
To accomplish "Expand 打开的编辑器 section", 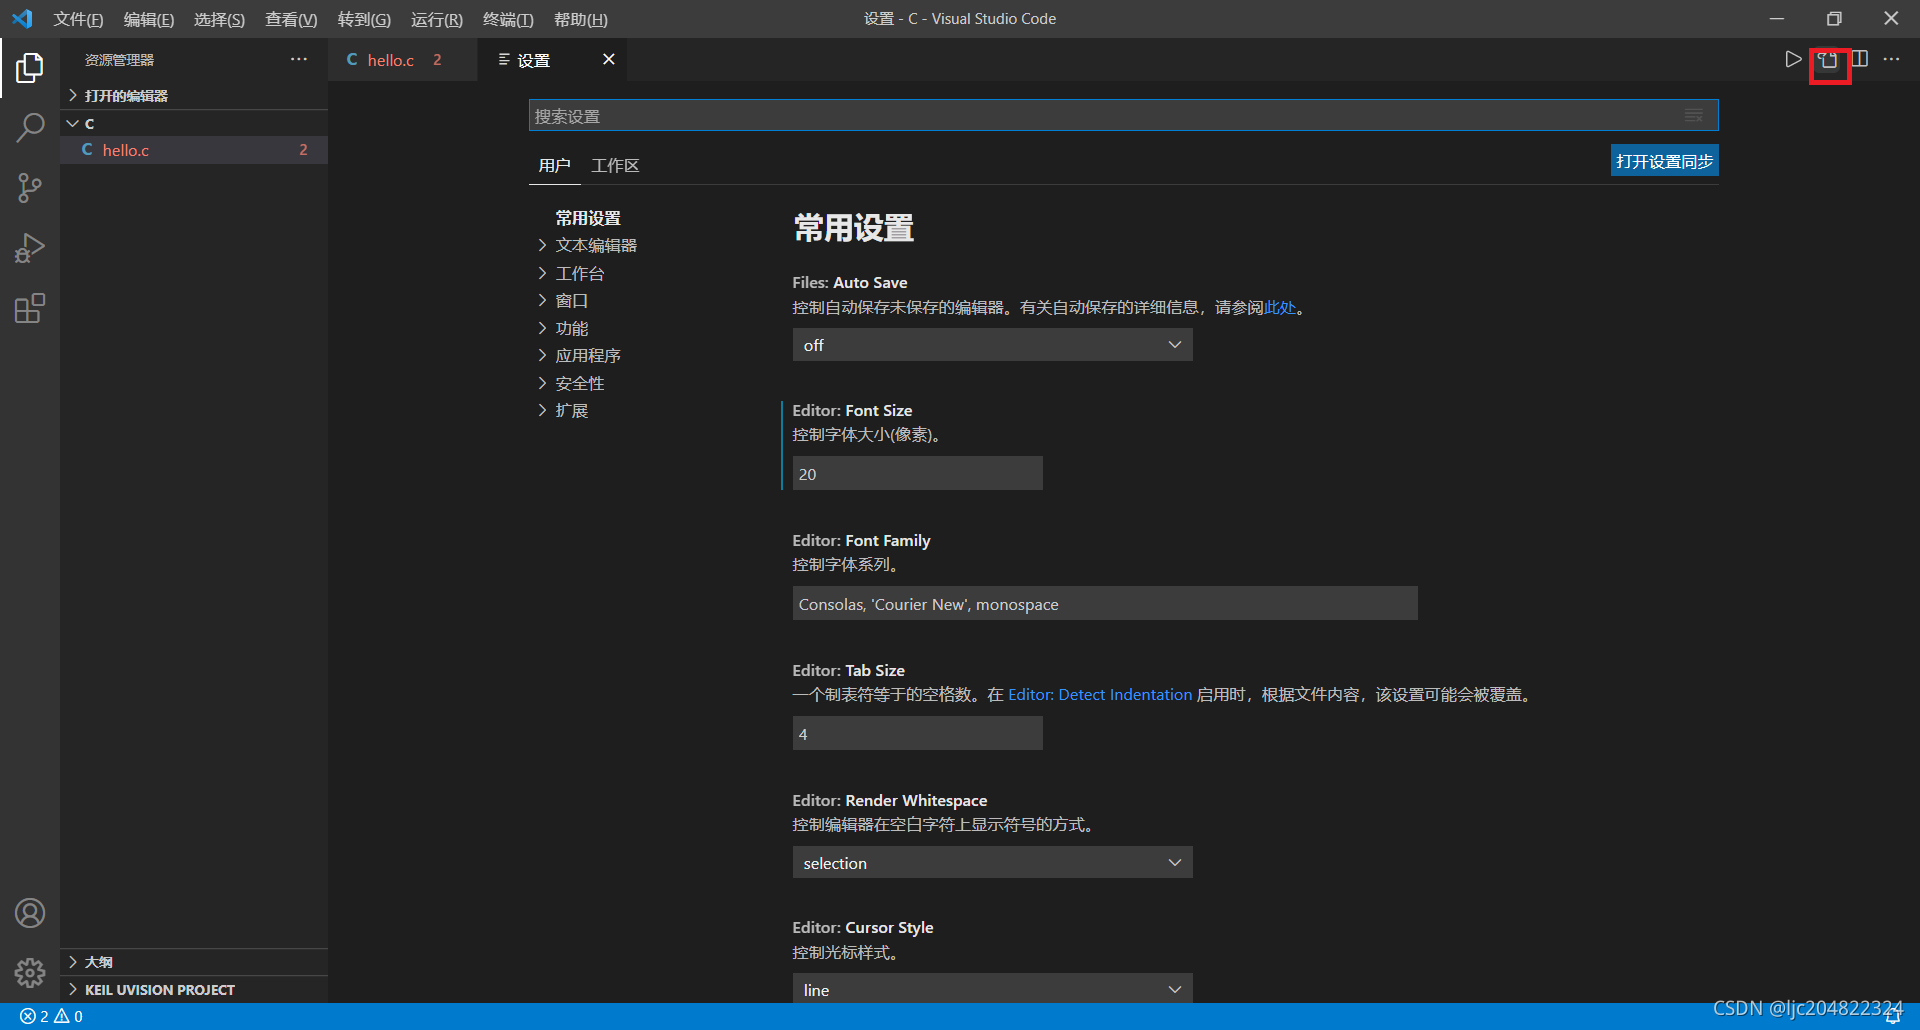I will point(194,95).
